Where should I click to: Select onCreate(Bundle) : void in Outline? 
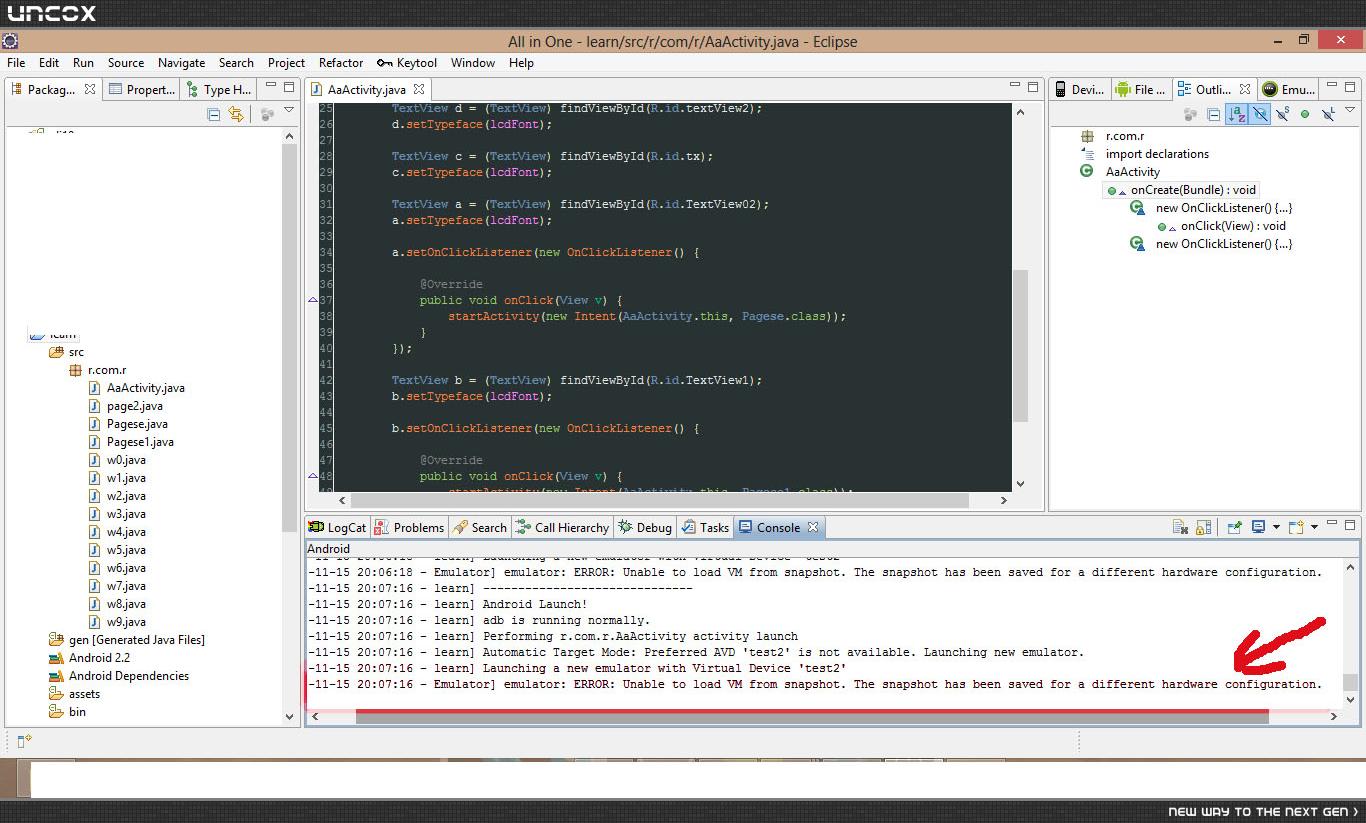[1182, 190]
